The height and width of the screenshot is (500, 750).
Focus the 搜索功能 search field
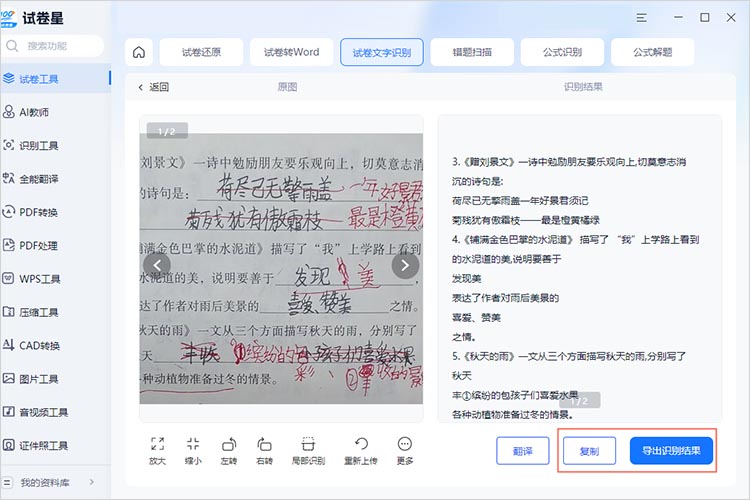click(x=53, y=46)
